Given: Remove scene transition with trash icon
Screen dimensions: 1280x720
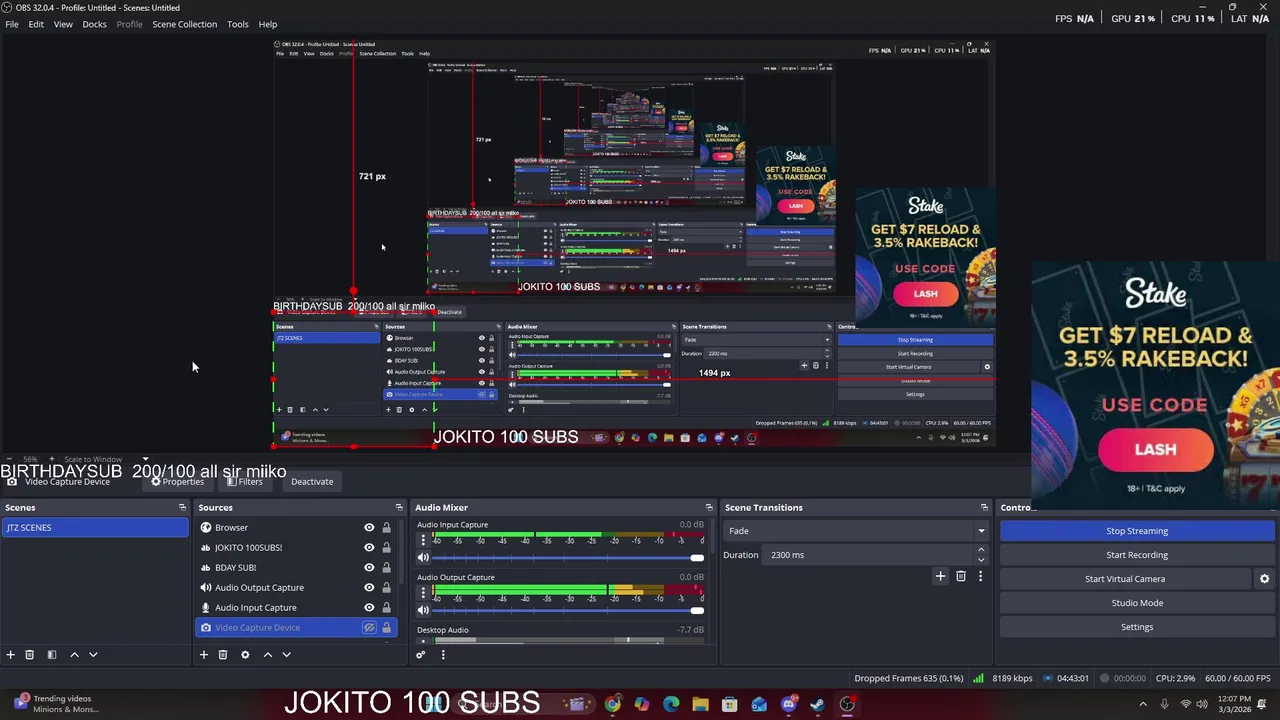Looking at the screenshot, I should (961, 576).
